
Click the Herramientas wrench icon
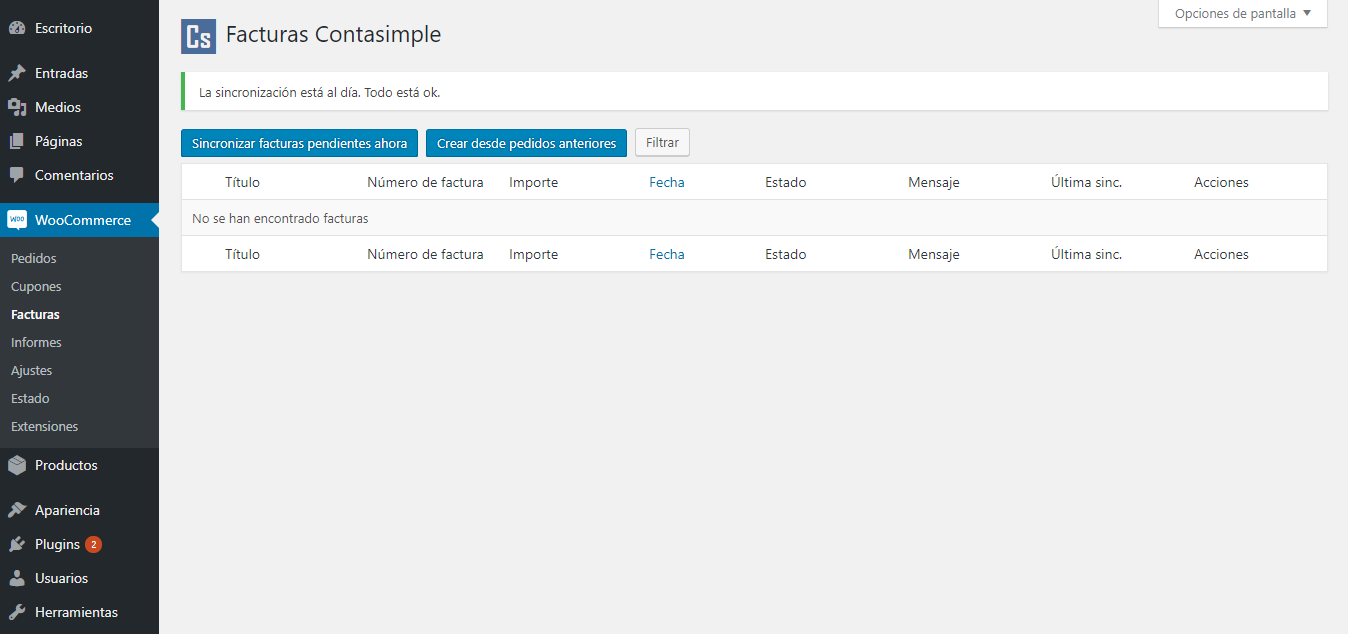pyautogui.click(x=17, y=613)
